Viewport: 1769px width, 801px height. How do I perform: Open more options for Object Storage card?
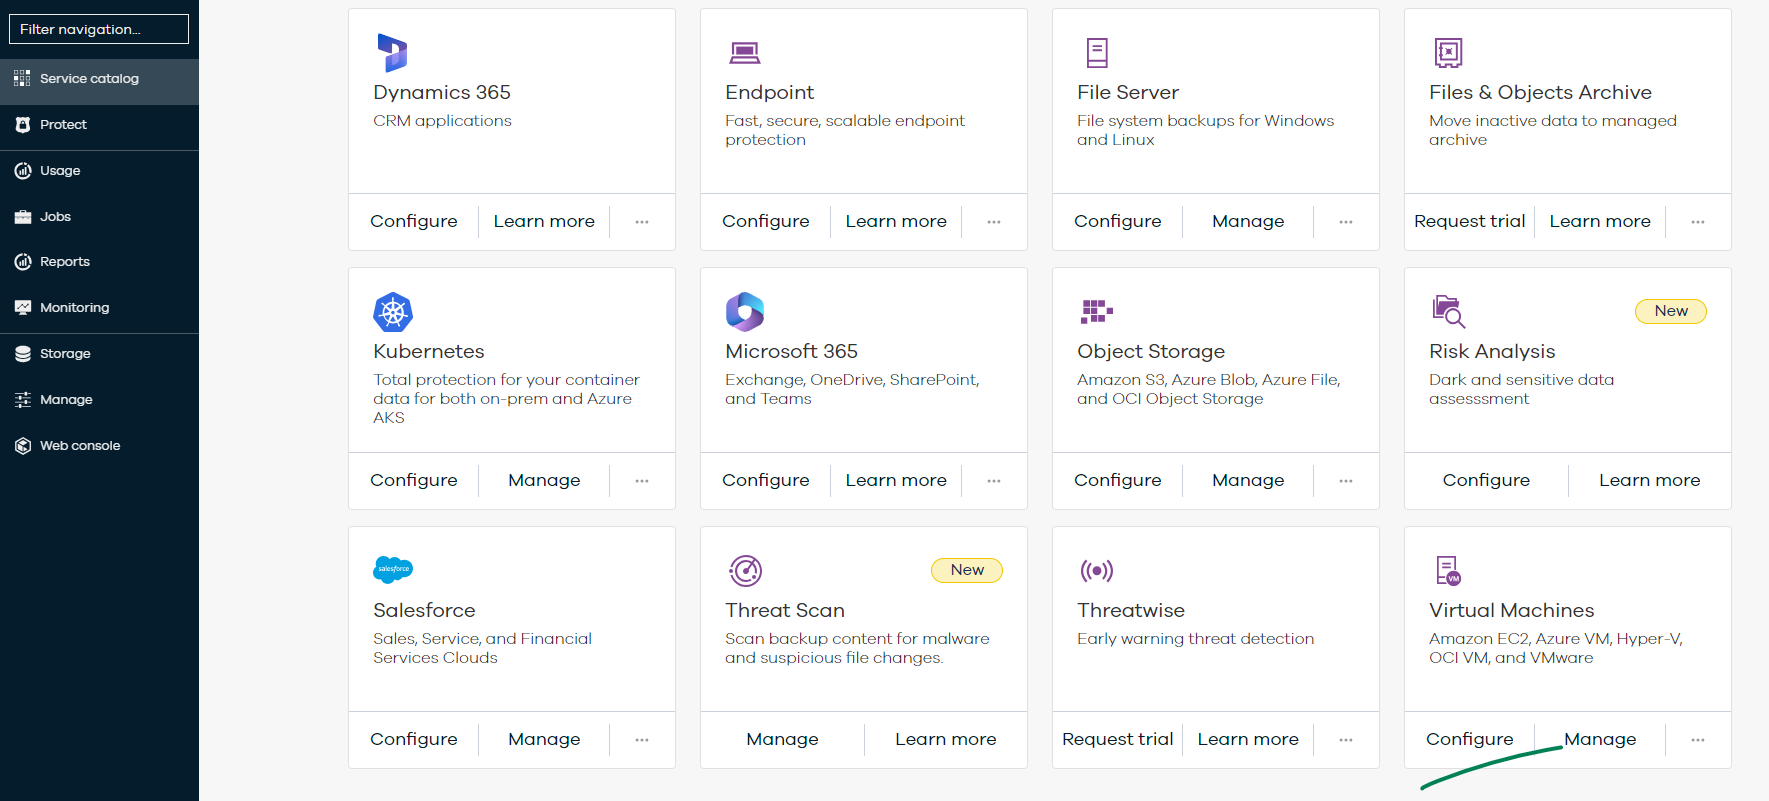click(x=1346, y=481)
